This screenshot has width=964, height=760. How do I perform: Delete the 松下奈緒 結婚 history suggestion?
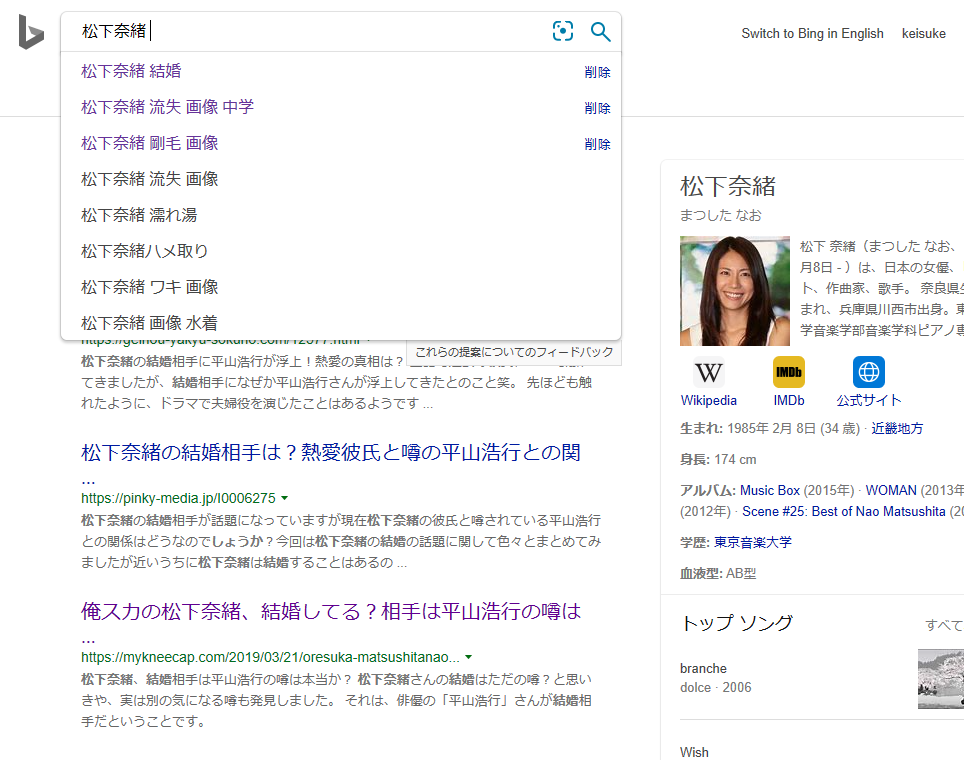click(597, 72)
